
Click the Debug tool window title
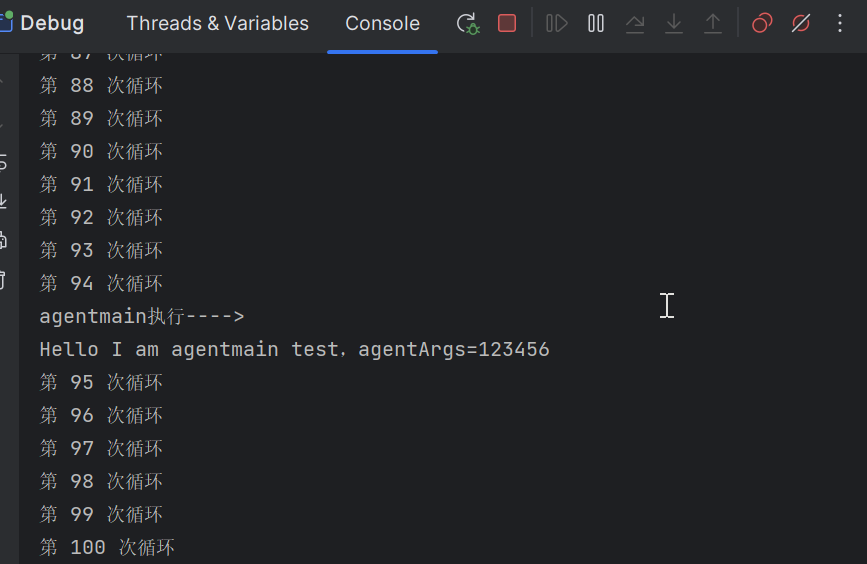click(x=52, y=23)
